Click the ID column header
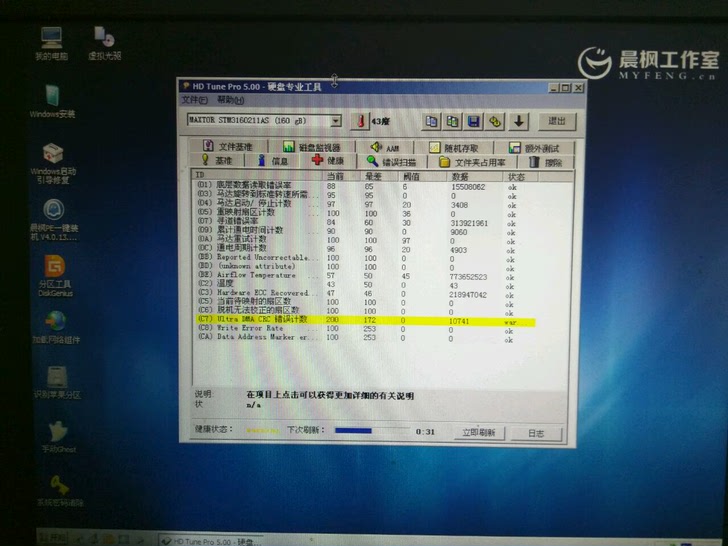This screenshot has height=546, width=728. coord(257,175)
